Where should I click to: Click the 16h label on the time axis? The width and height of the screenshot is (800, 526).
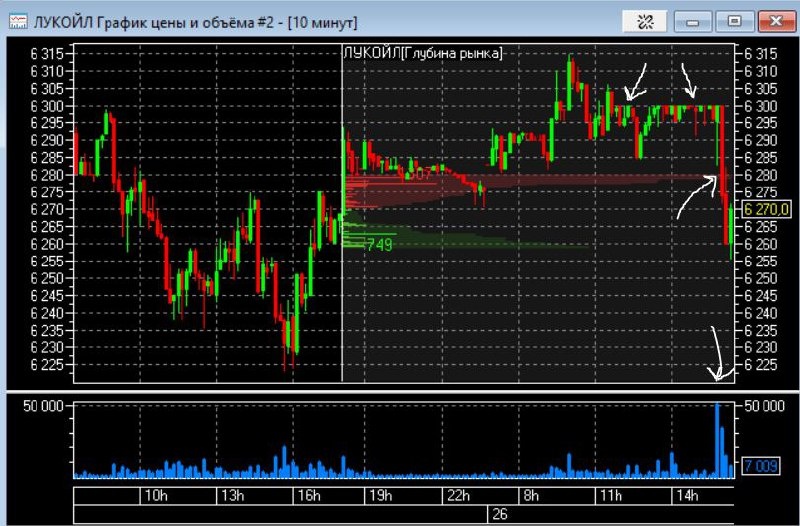pyautogui.click(x=309, y=495)
